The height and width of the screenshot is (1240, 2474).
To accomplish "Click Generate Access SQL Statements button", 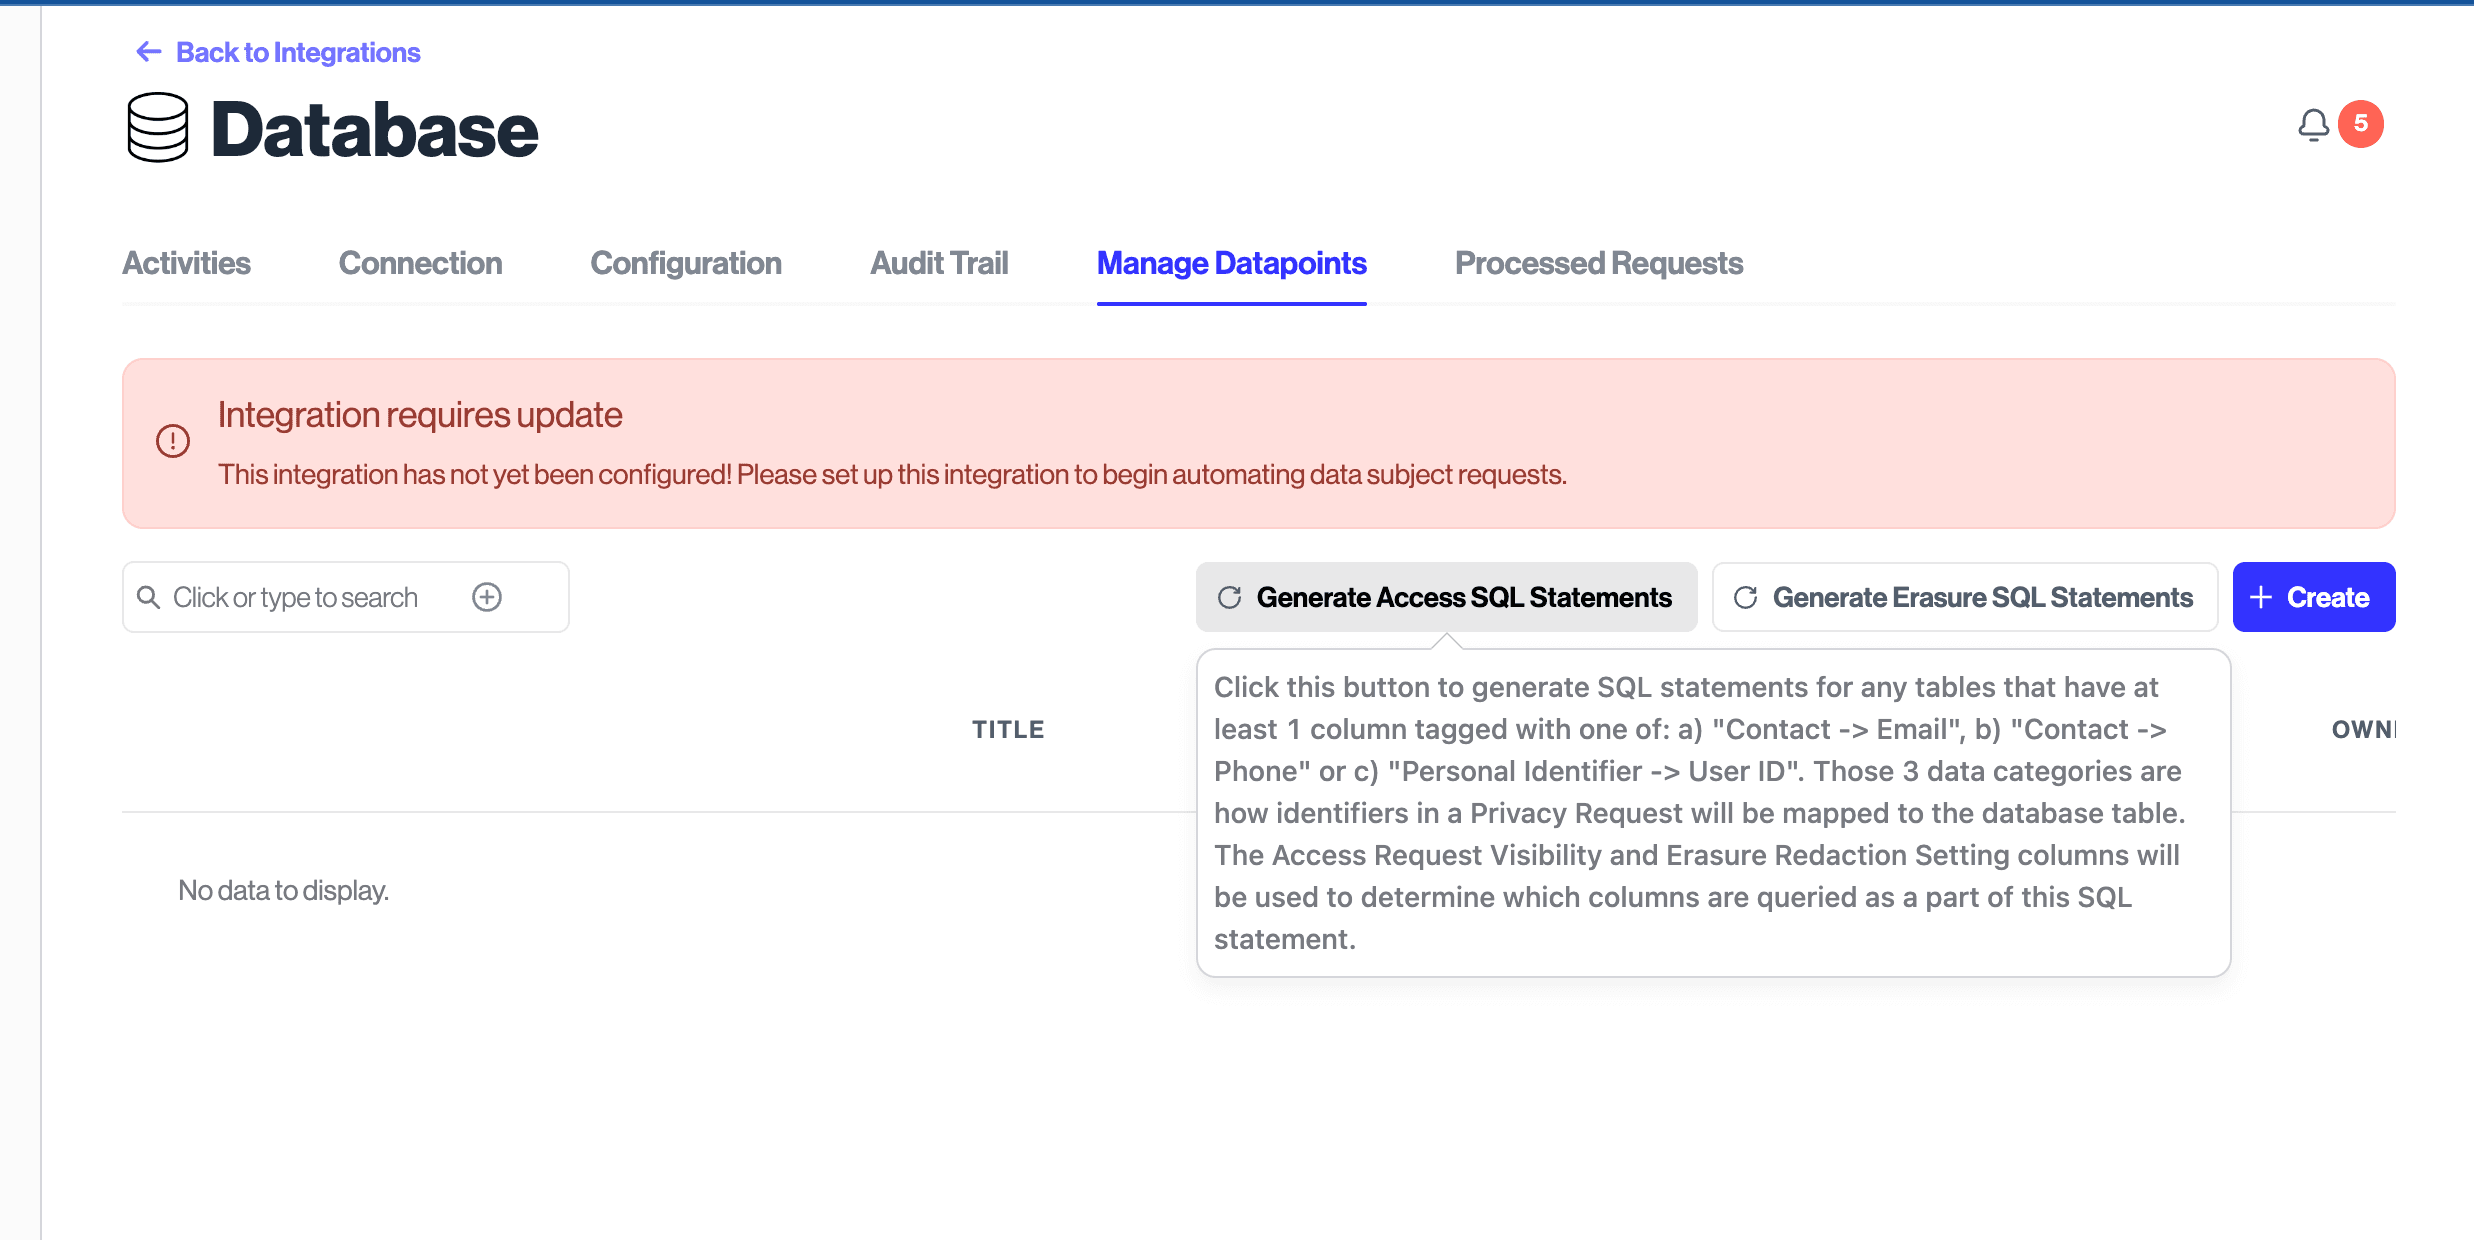I will click(1446, 597).
